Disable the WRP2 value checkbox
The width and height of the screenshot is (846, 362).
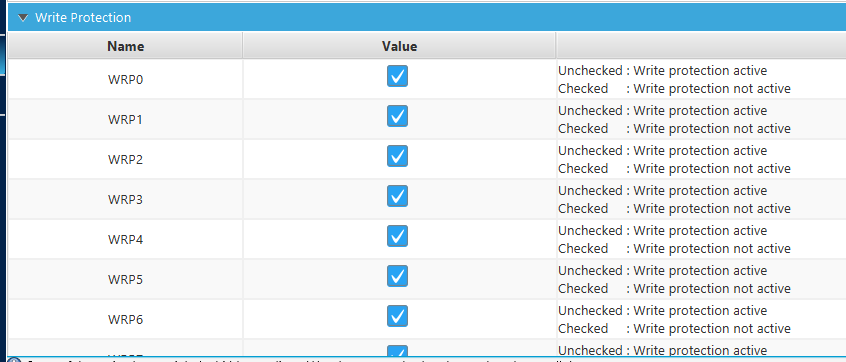click(398, 156)
